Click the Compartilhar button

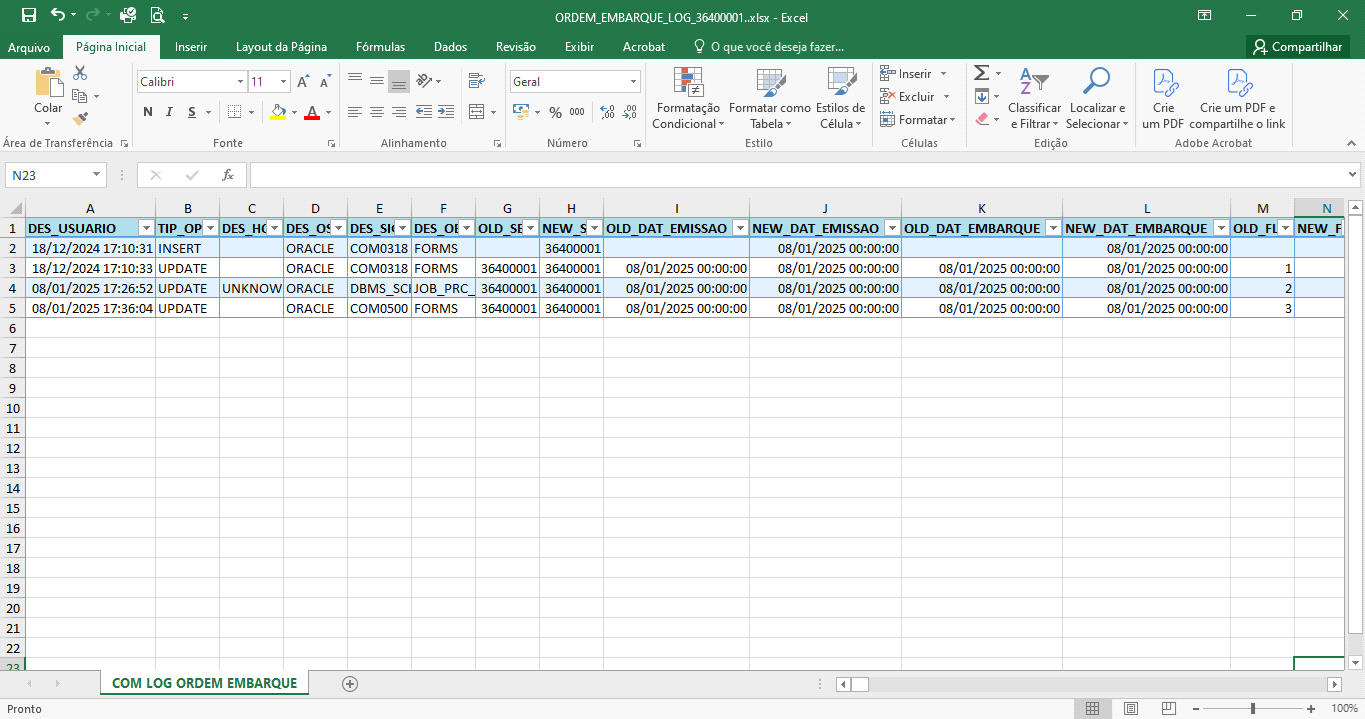click(1298, 47)
